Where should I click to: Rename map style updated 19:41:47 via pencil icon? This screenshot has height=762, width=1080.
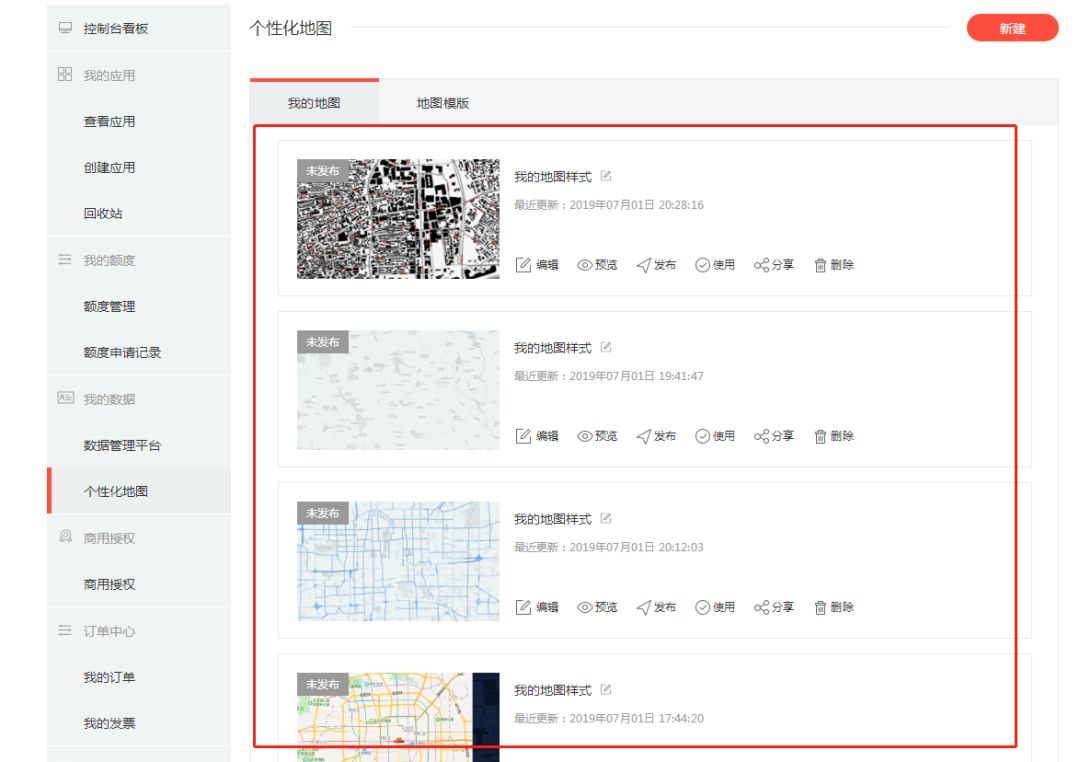[x=606, y=347]
